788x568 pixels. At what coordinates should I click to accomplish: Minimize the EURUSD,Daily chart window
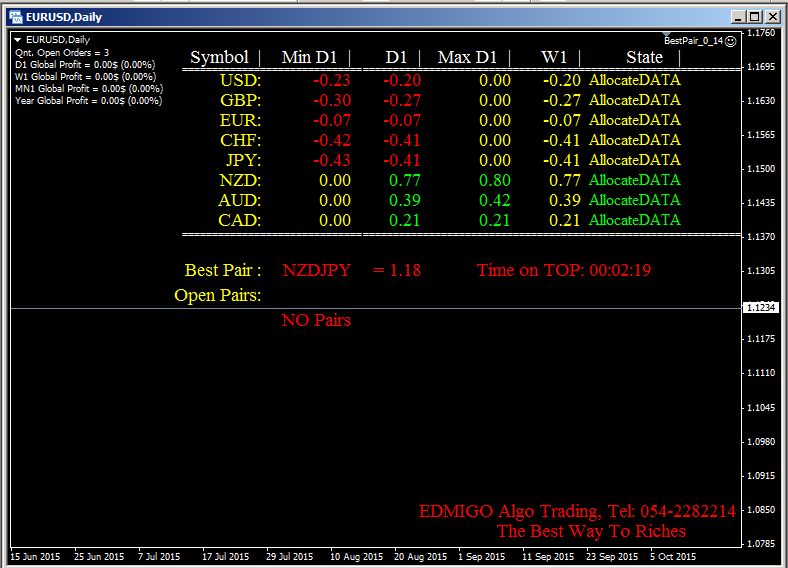point(738,17)
